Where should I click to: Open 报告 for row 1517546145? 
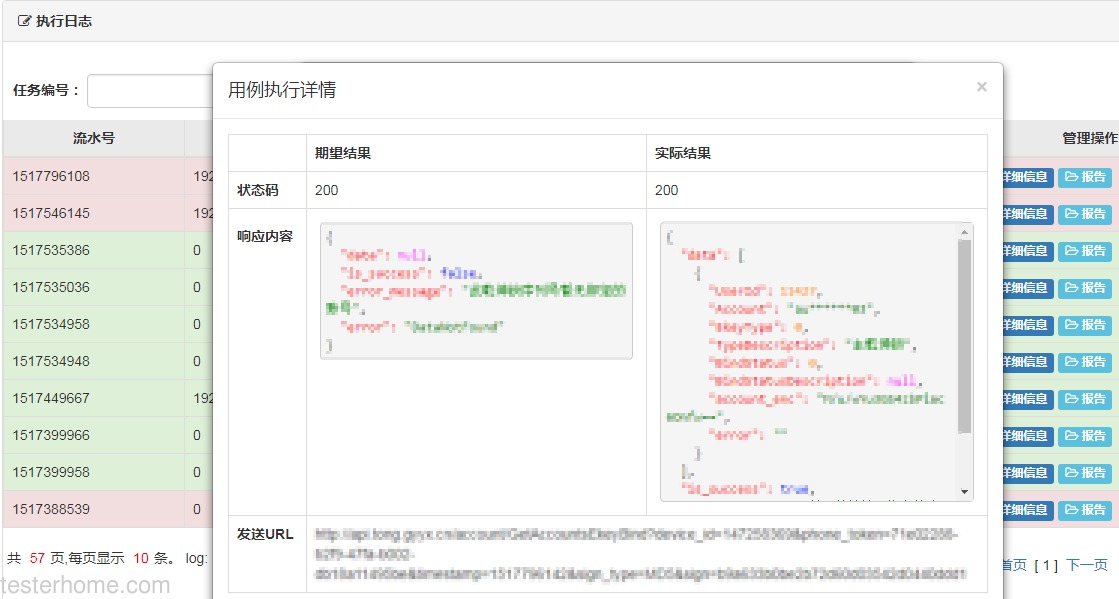[x=1085, y=214]
